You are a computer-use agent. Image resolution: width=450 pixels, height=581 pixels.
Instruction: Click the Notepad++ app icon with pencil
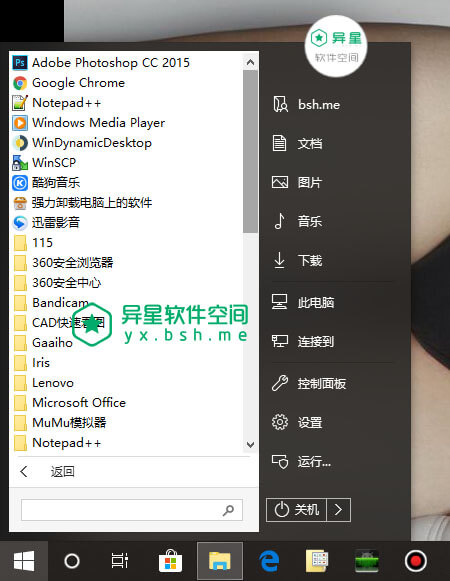[x=20, y=103]
